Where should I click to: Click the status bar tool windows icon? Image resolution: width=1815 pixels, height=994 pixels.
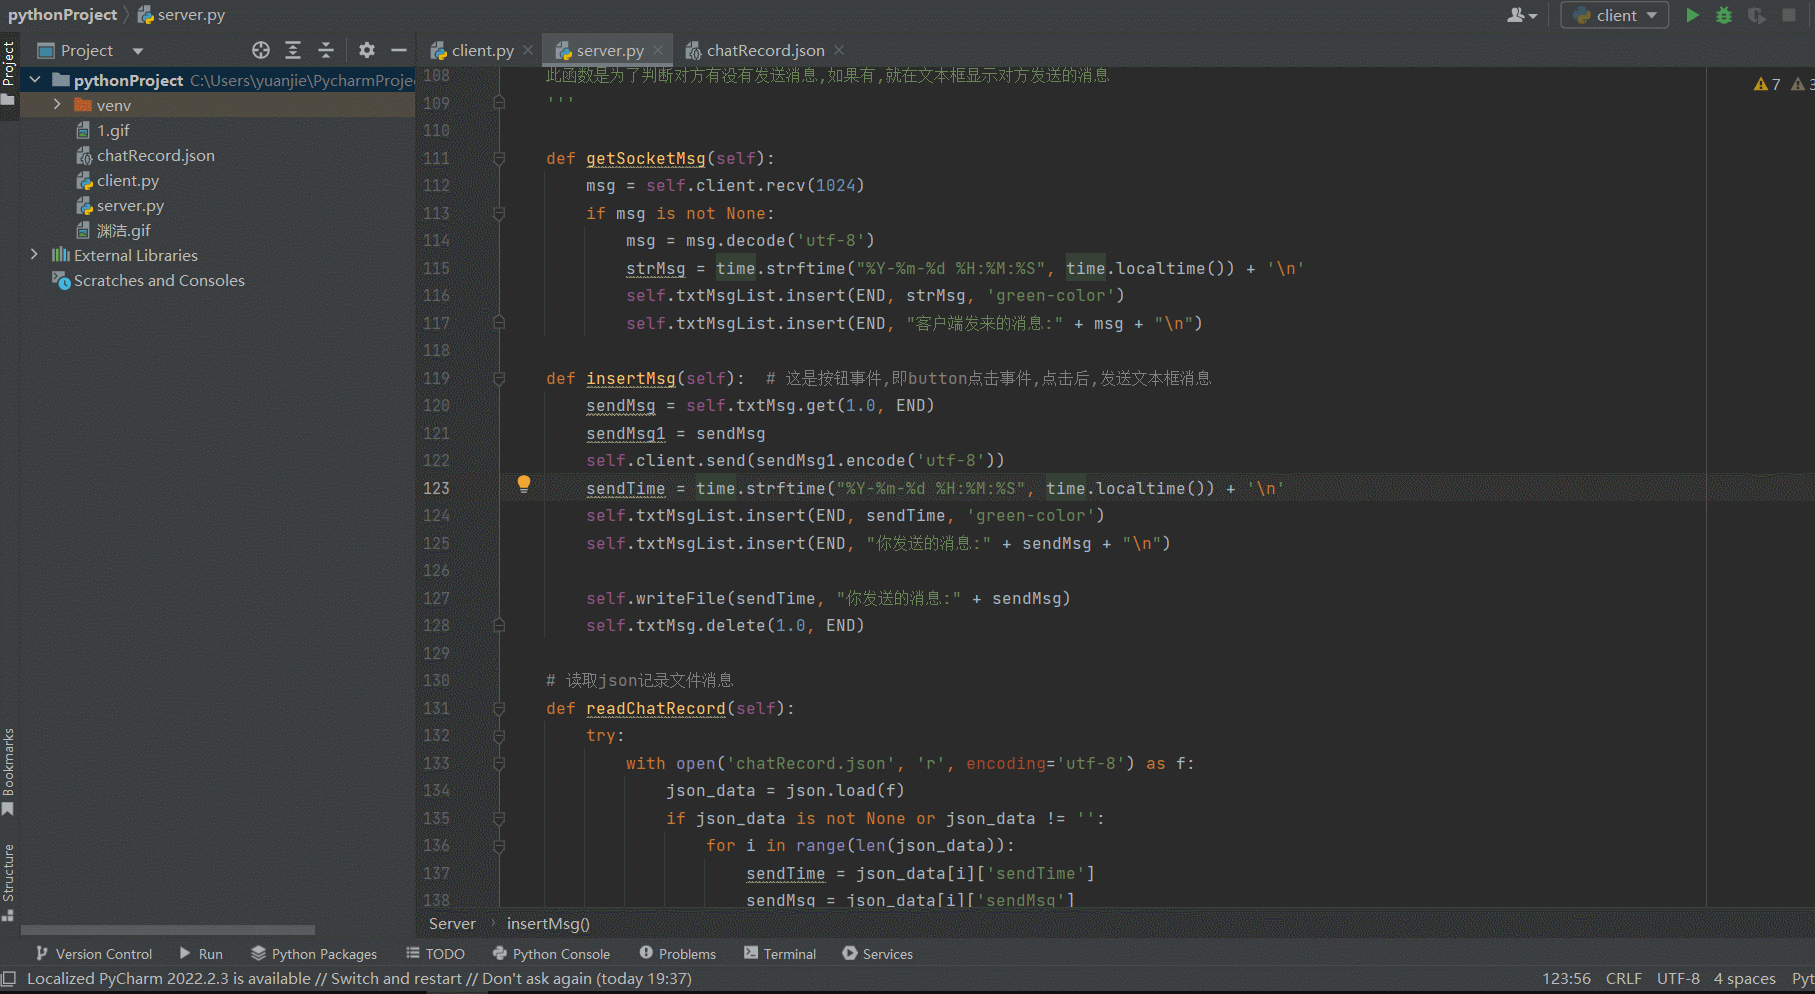[9, 979]
